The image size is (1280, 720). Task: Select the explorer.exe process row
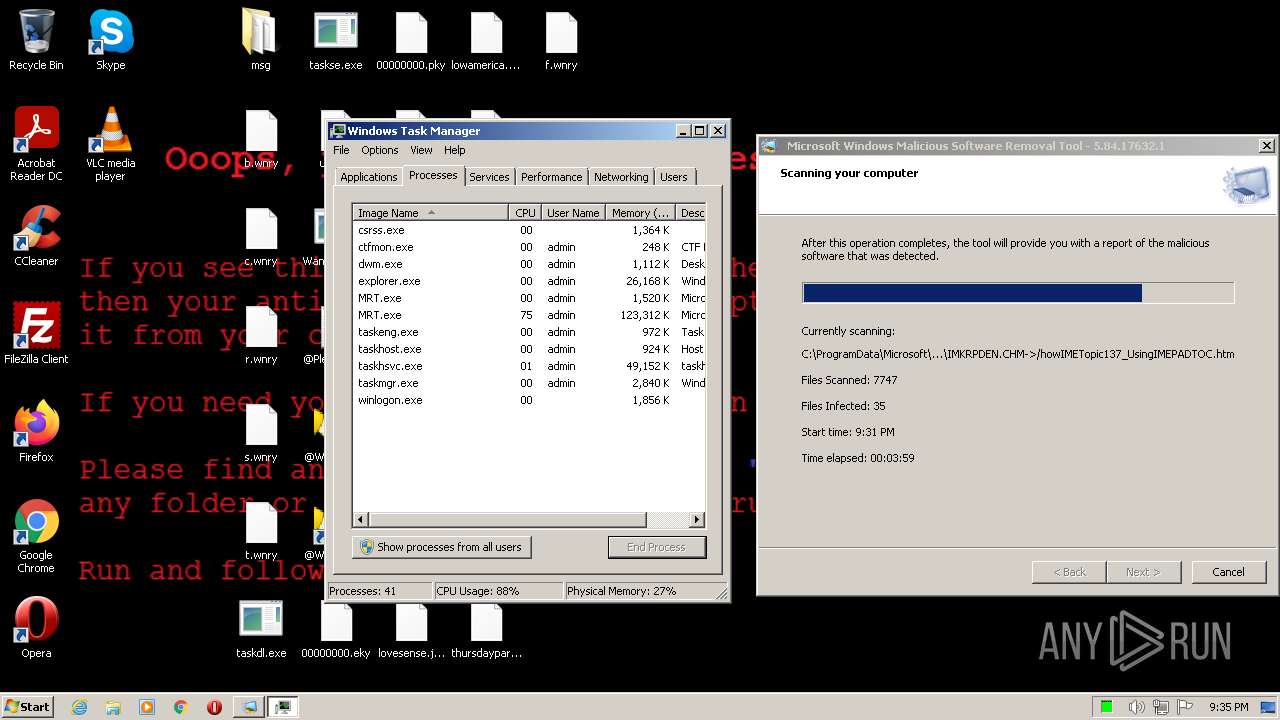coord(529,281)
